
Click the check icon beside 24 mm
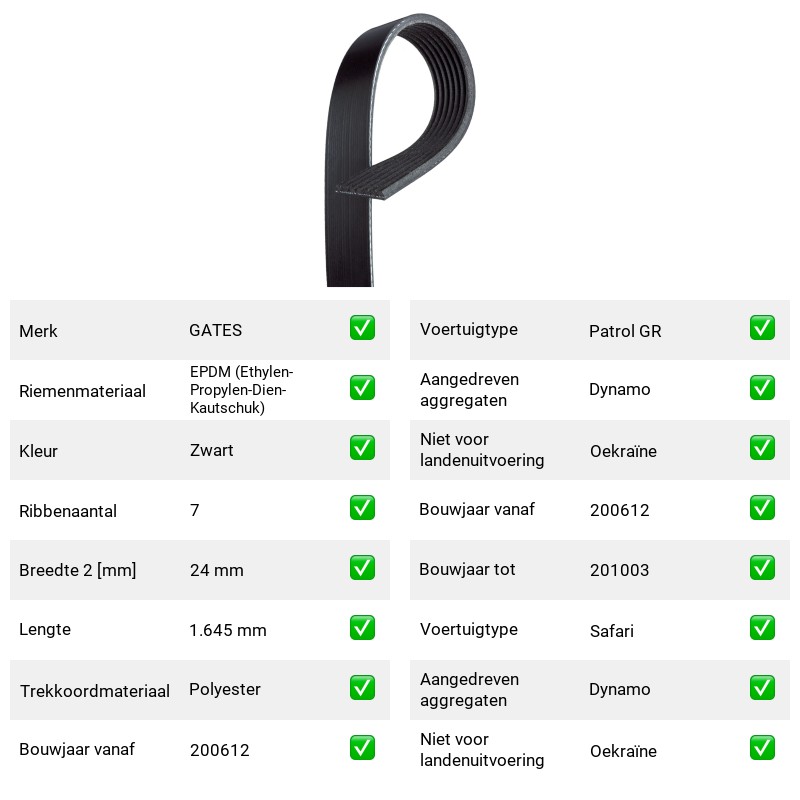tap(362, 568)
